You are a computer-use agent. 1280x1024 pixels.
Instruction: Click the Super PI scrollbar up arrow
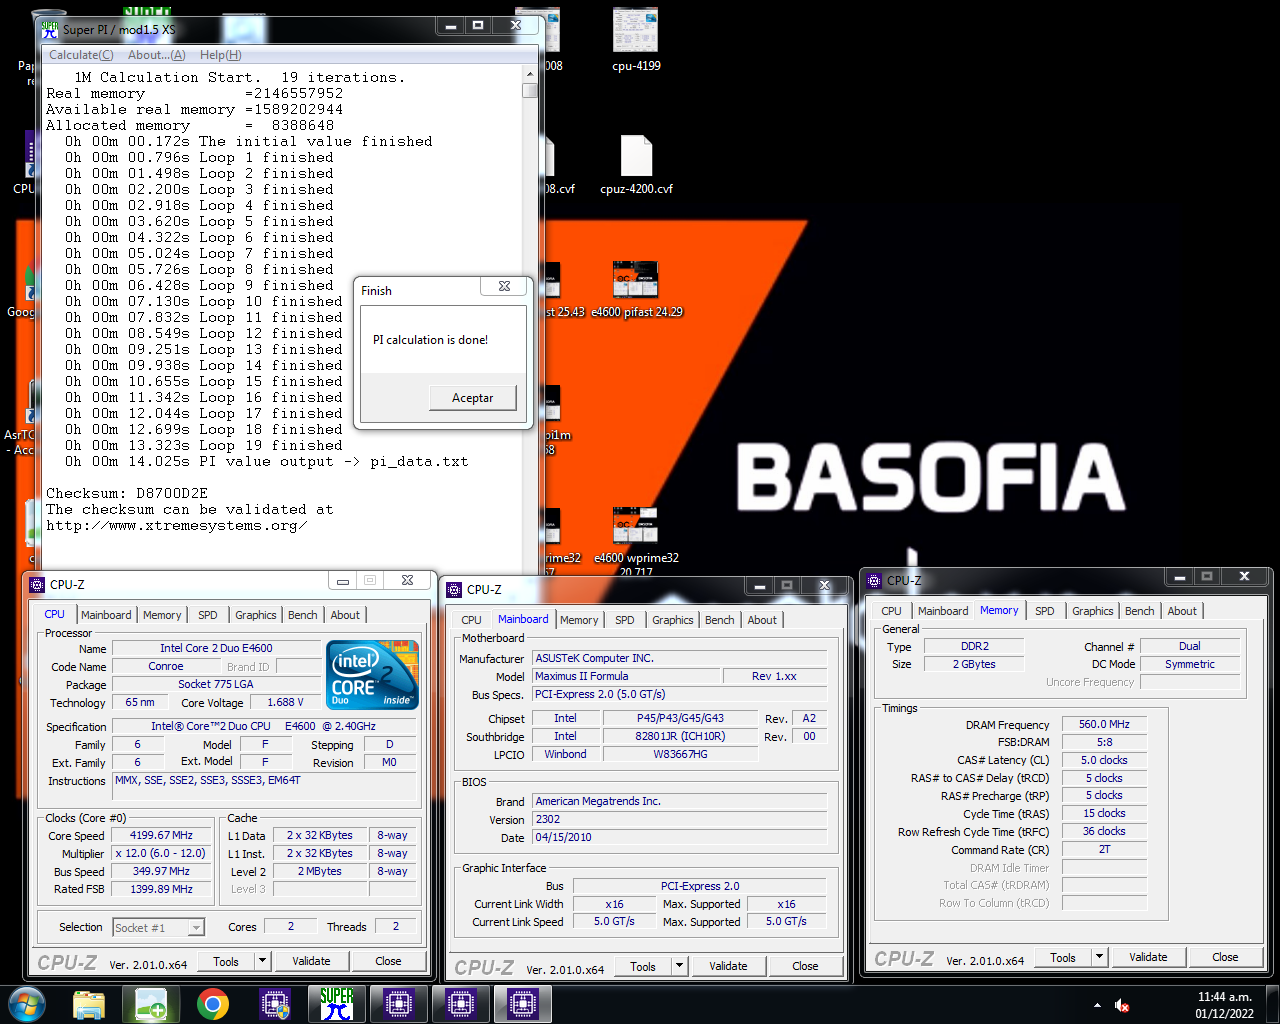tap(530, 75)
